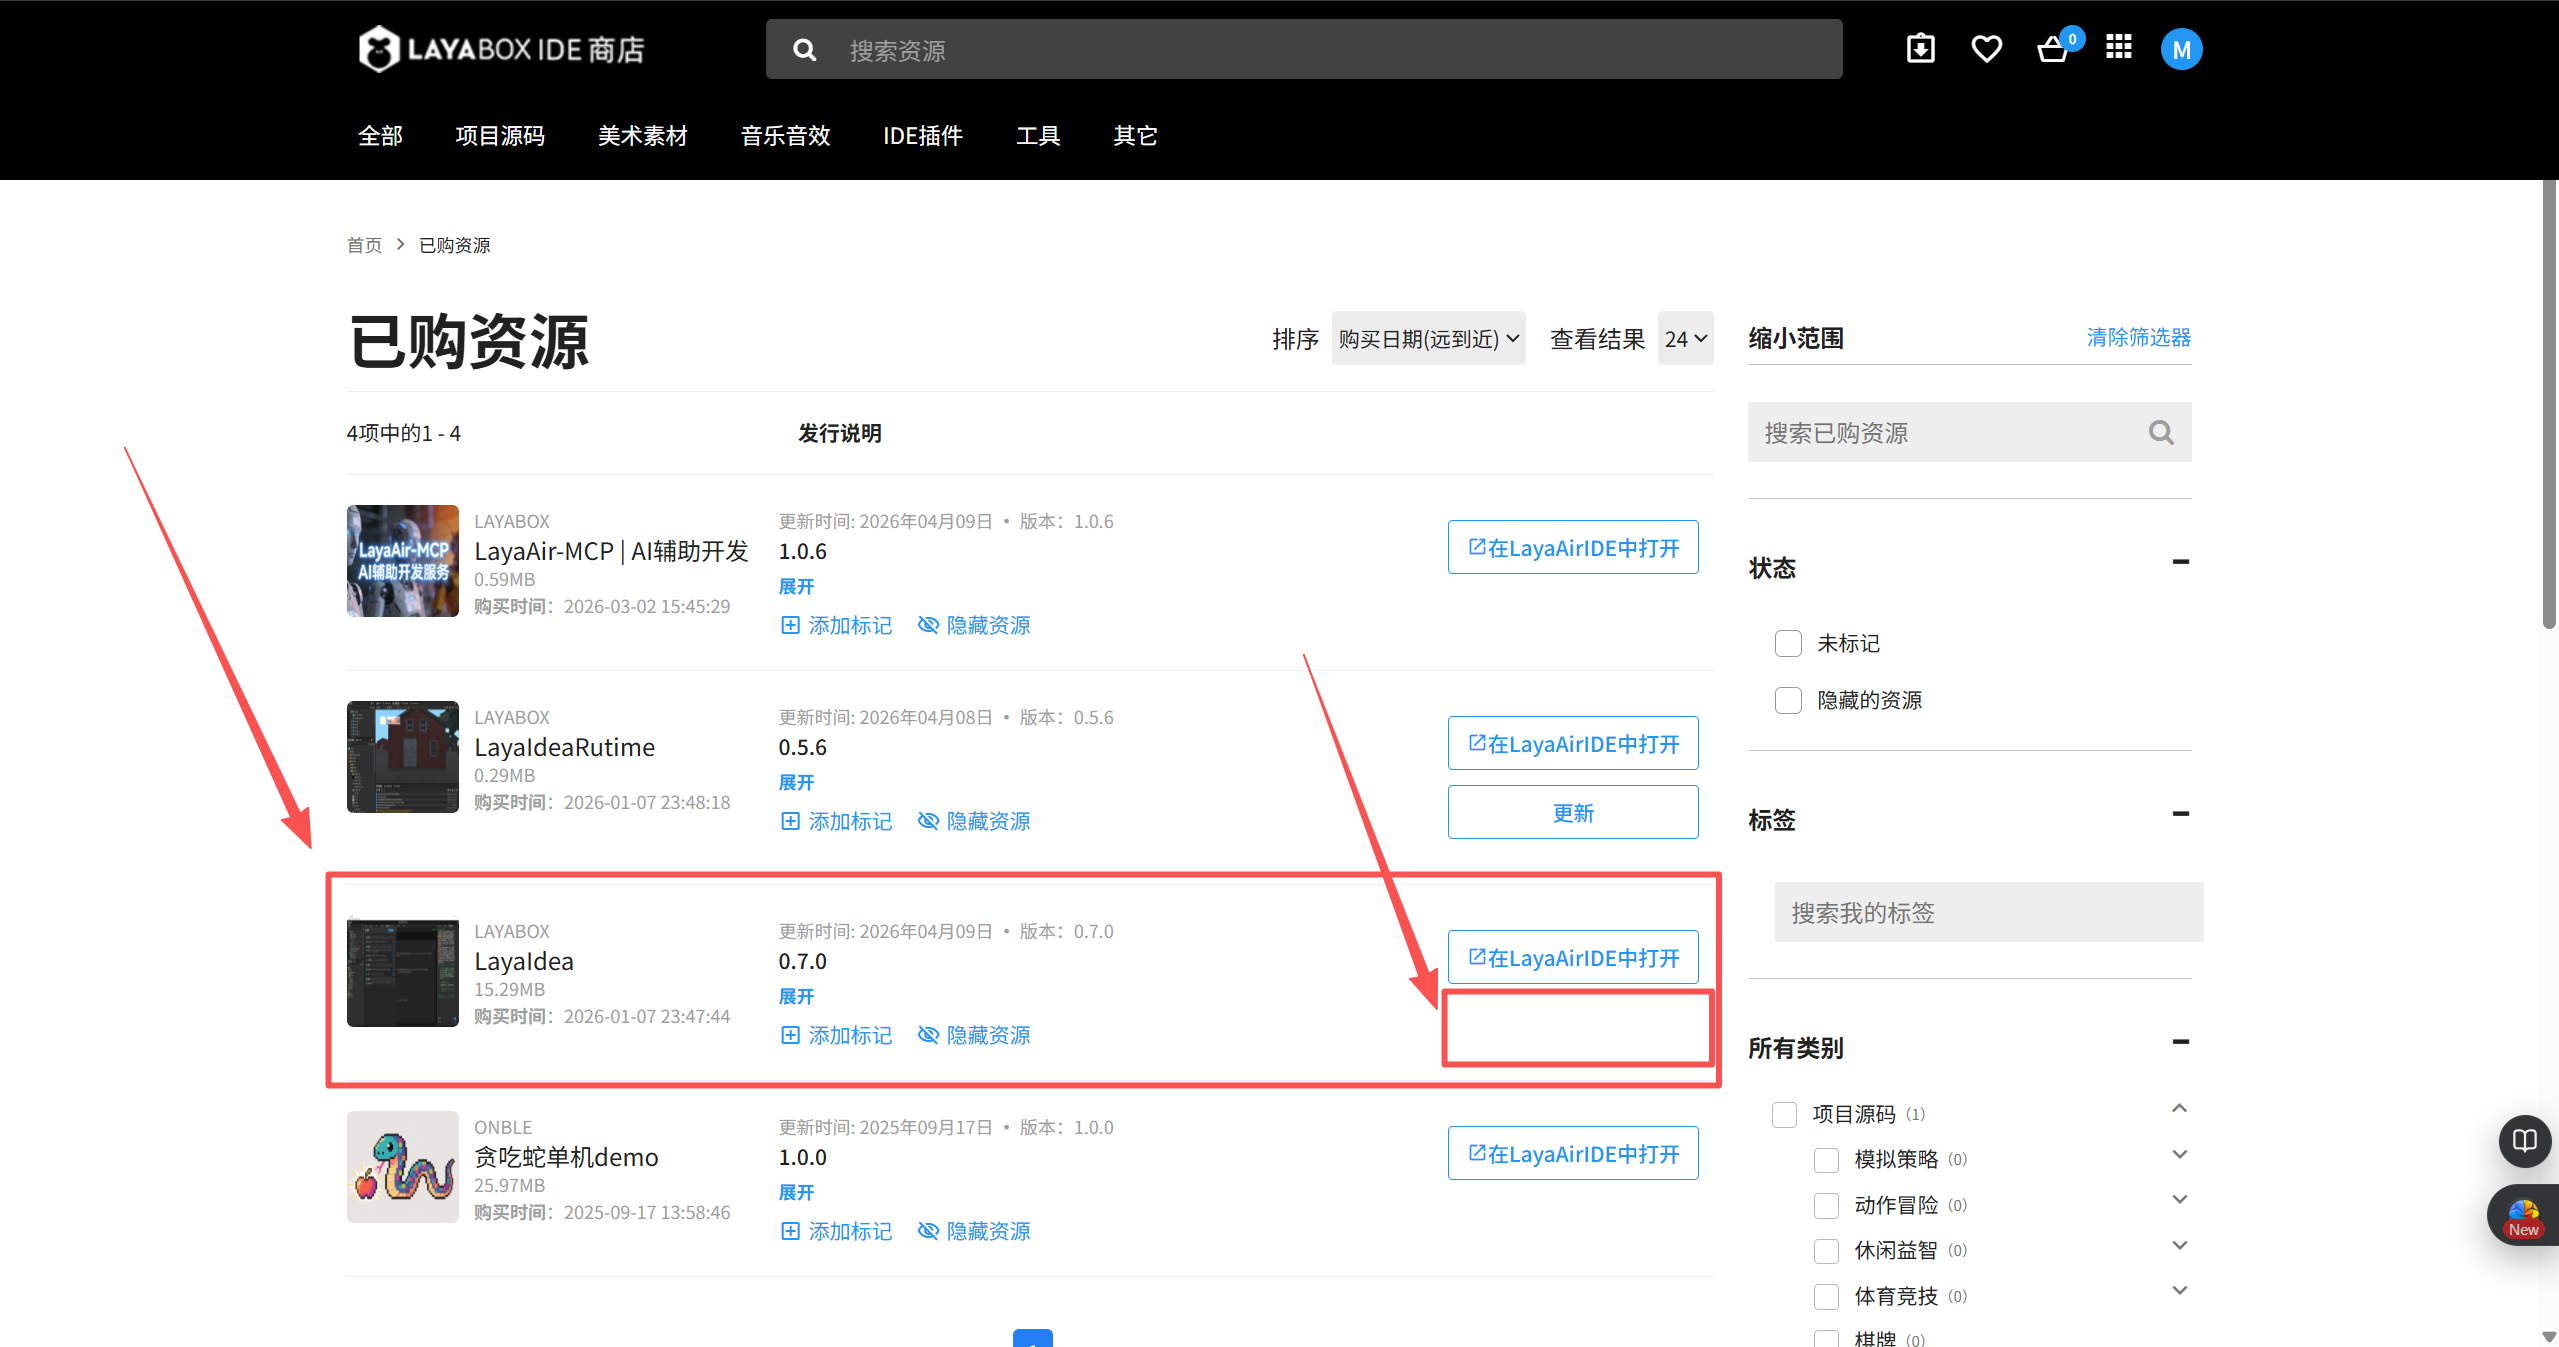The image size is (2559, 1347).
Task: Go to the 项目源码 nav tab
Action: (x=500, y=136)
